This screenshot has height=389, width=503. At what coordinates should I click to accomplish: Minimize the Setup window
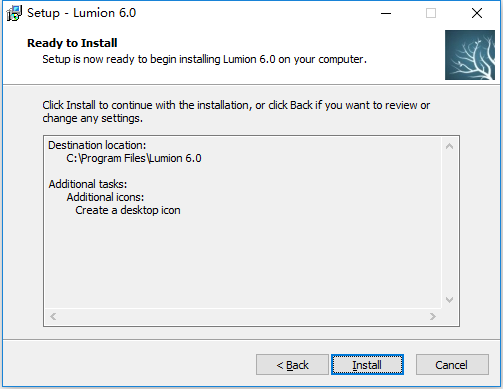(386, 13)
